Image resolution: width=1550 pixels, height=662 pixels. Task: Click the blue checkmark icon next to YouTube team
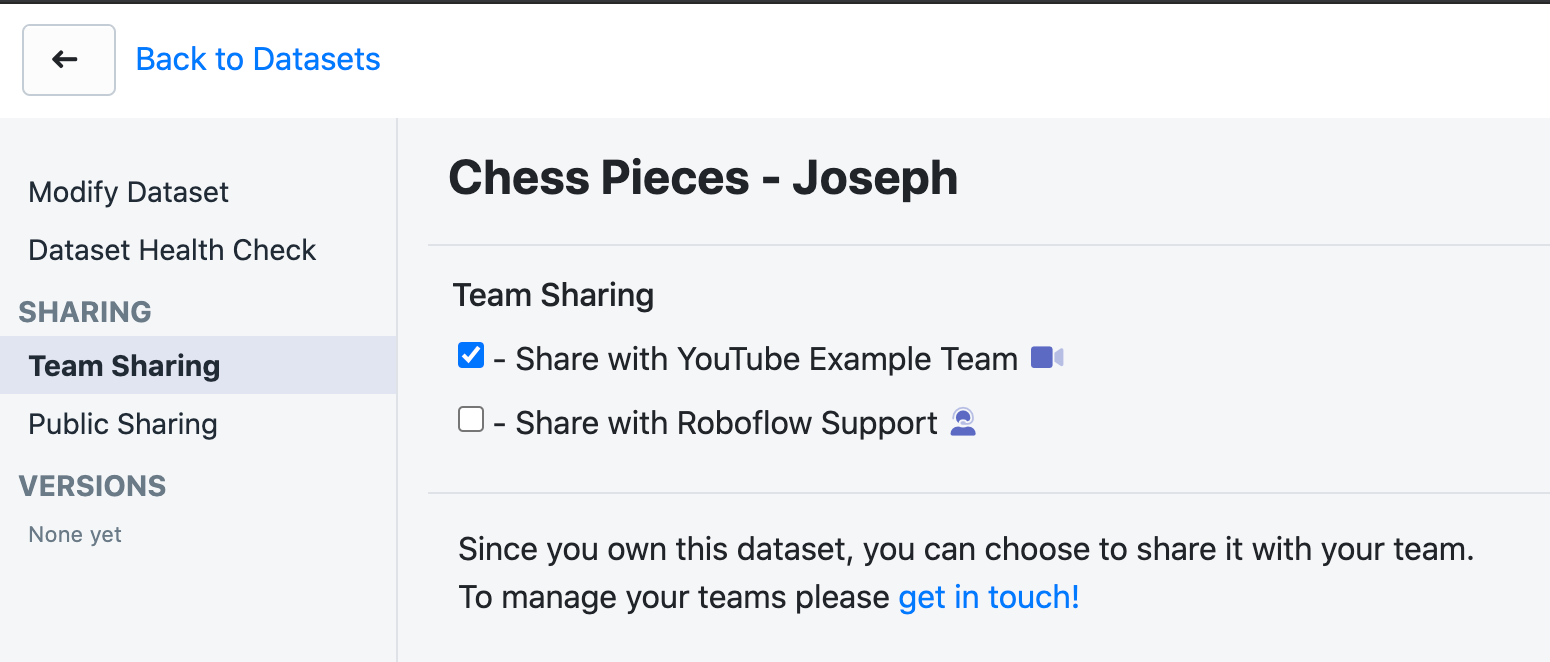tap(470, 354)
